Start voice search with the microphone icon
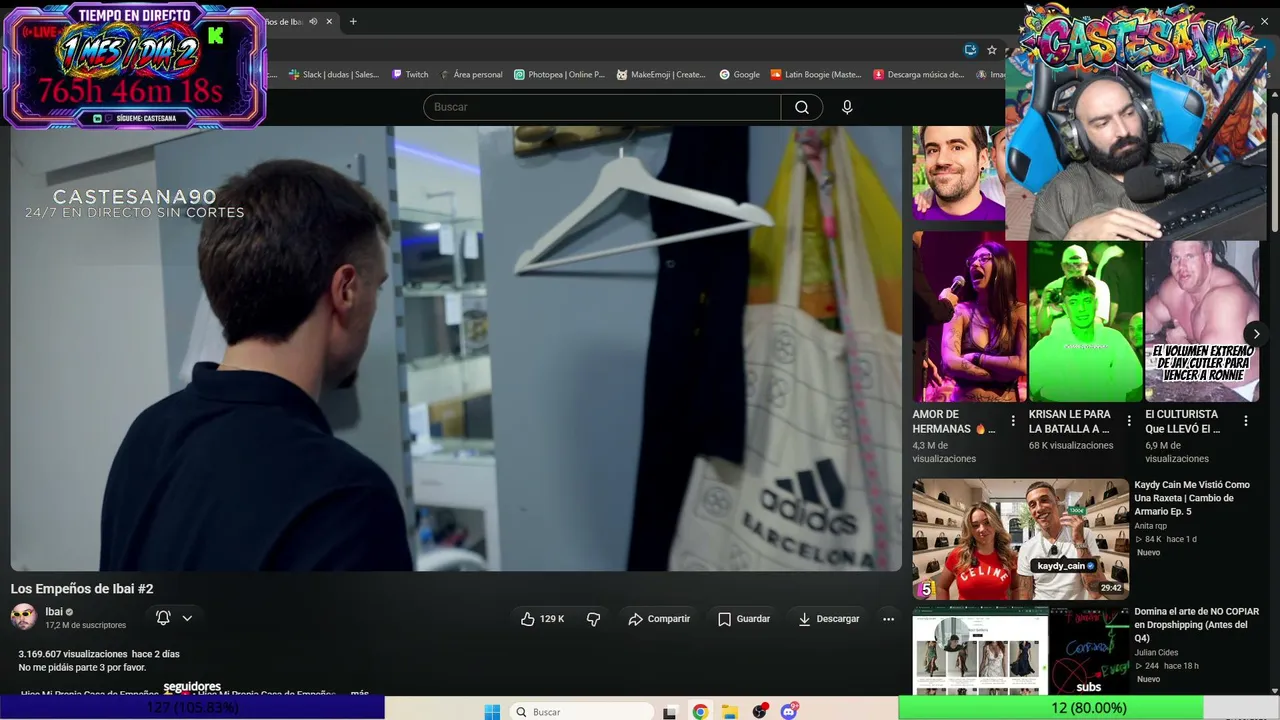1280x720 pixels. click(x=847, y=107)
